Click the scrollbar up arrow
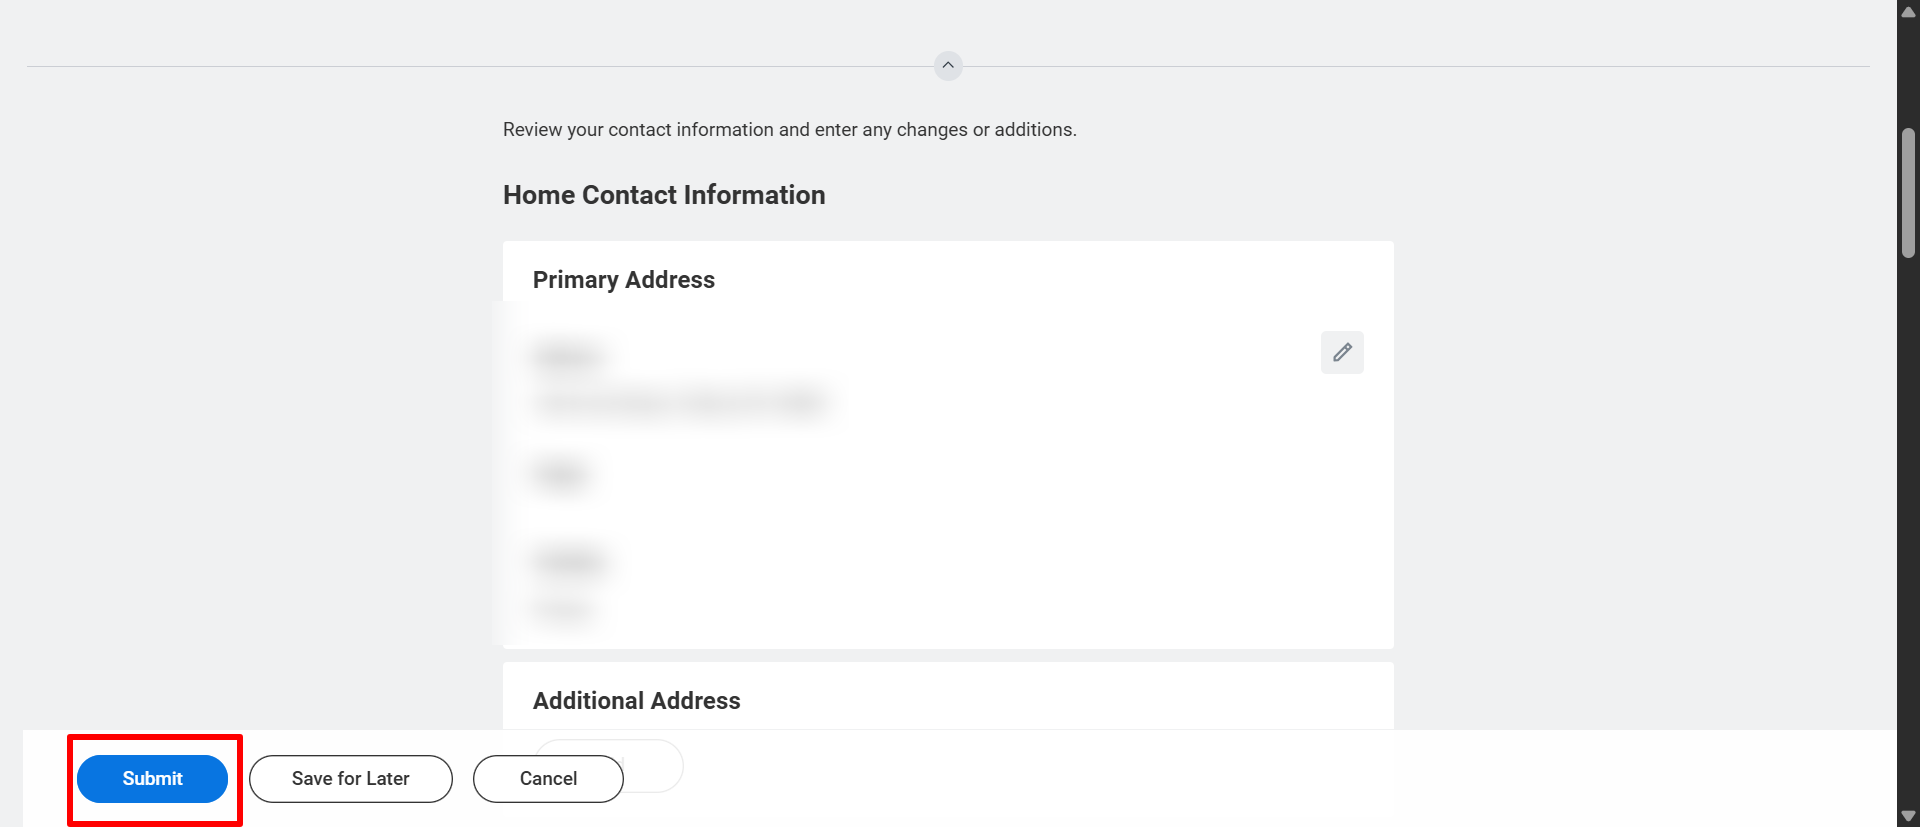1920x827 pixels. (x=1908, y=11)
